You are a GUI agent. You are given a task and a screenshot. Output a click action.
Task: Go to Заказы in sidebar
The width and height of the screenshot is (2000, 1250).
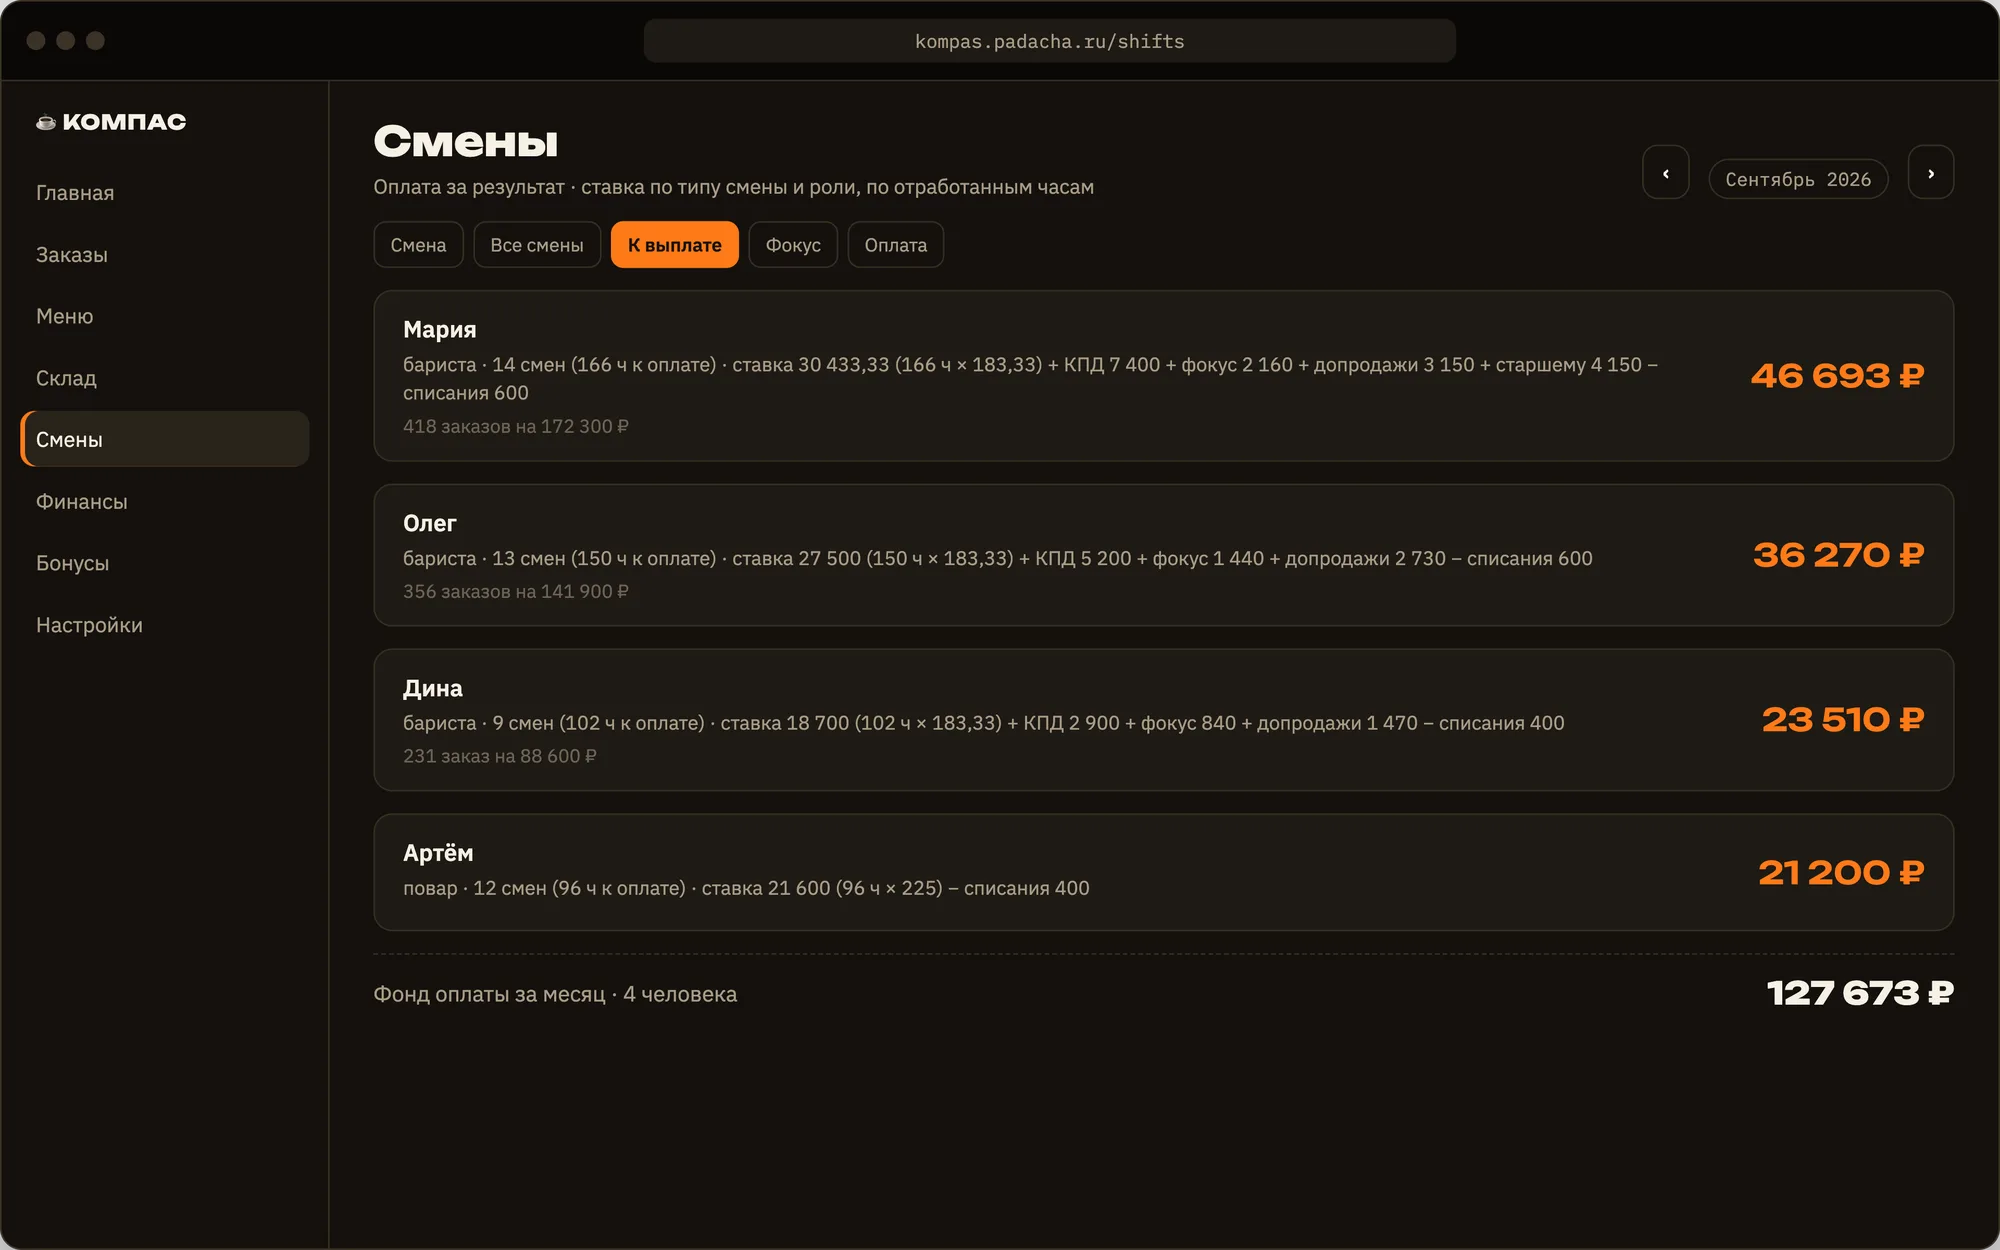(x=164, y=255)
